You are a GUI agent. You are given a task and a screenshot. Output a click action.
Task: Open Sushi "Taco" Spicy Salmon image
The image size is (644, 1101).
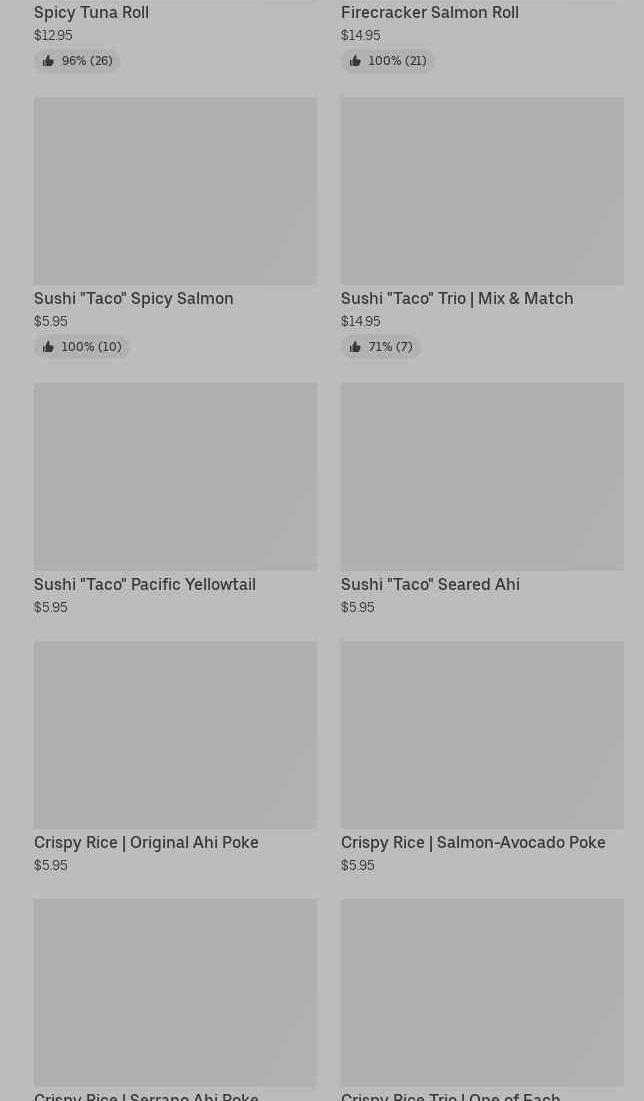pos(176,191)
